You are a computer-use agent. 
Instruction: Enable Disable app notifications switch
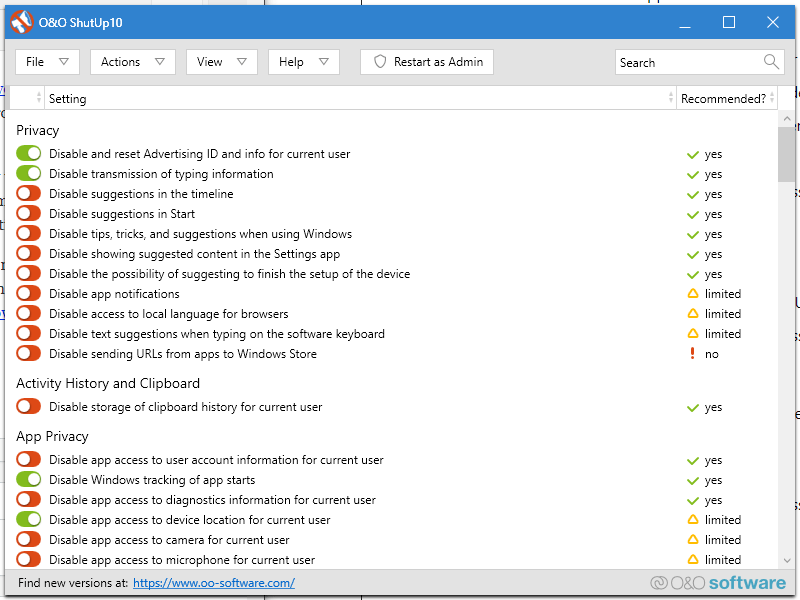[29, 293]
